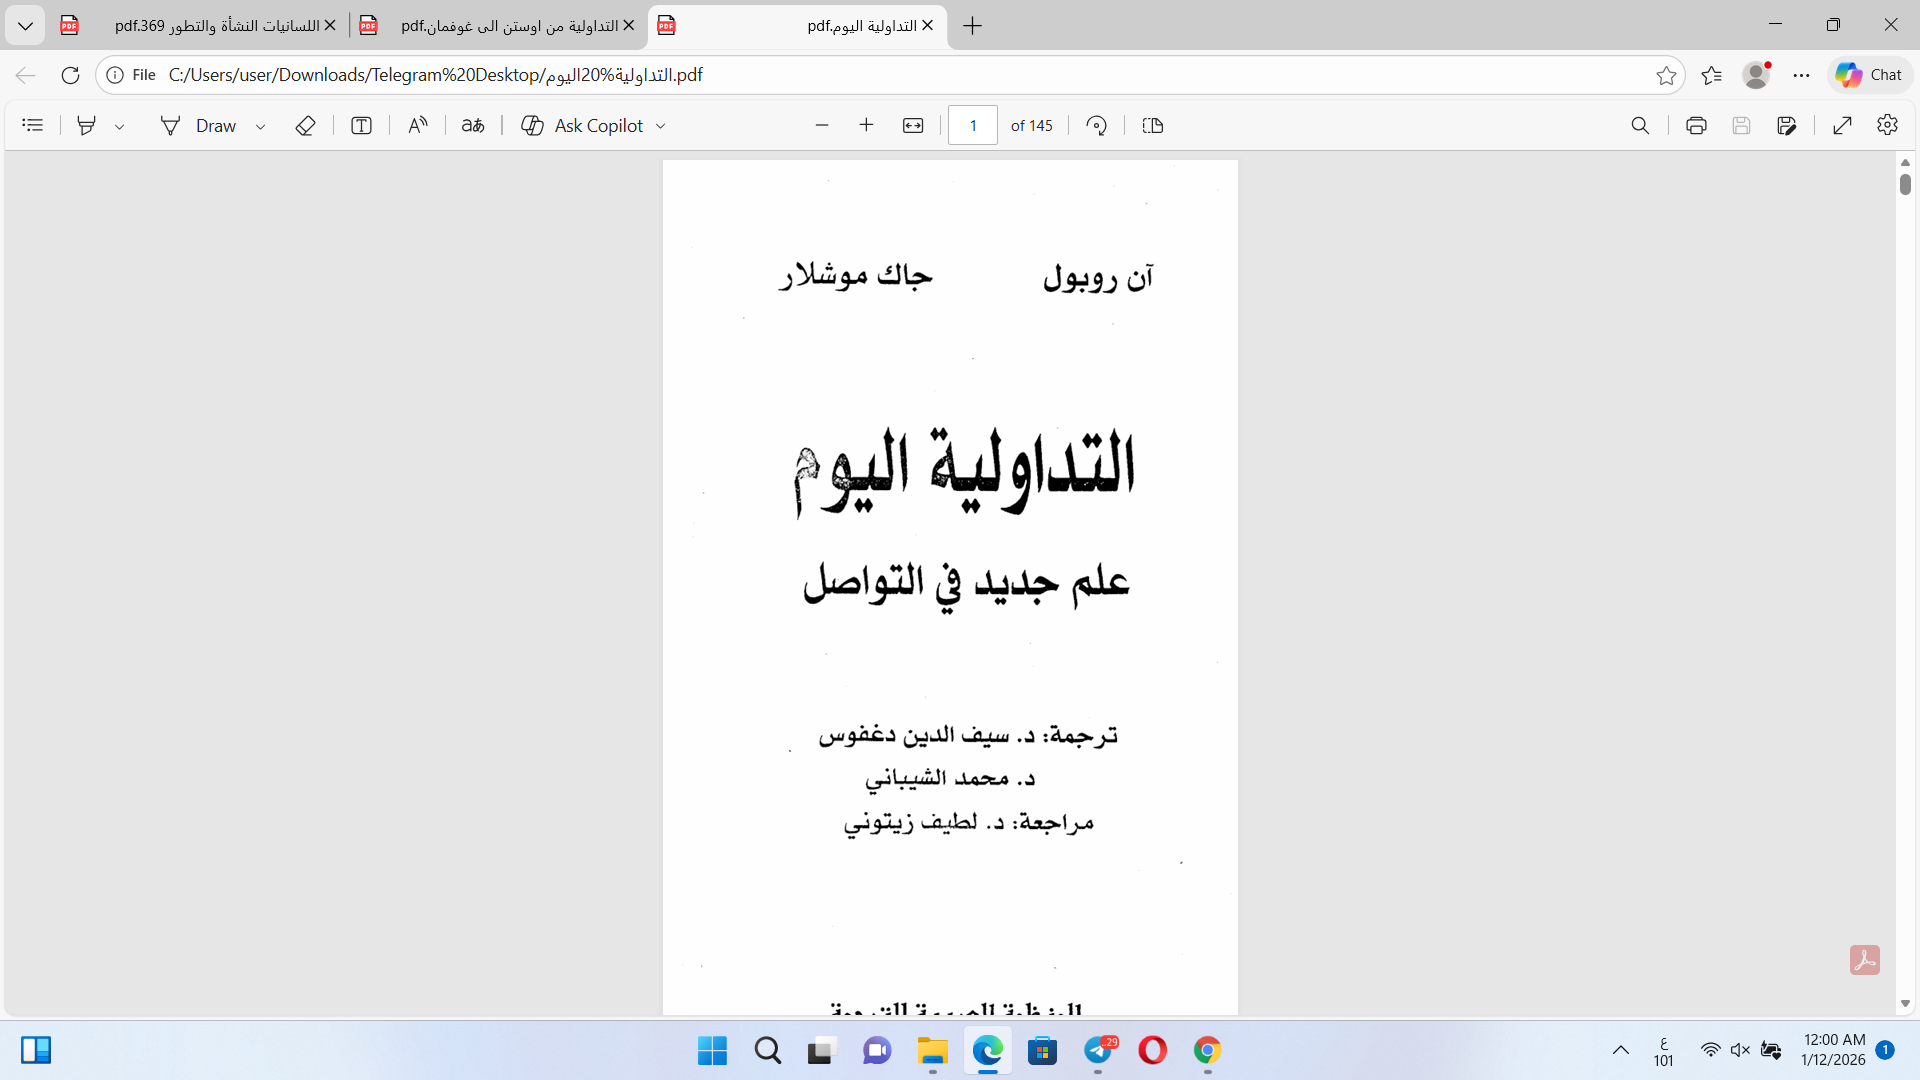1920x1080 pixels.
Task: Open the tab search dropdown
Action: [25, 25]
